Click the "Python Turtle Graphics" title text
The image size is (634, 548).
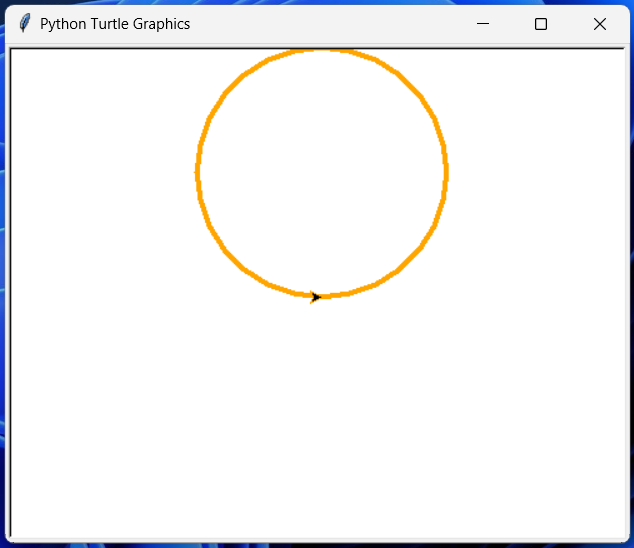[115, 24]
